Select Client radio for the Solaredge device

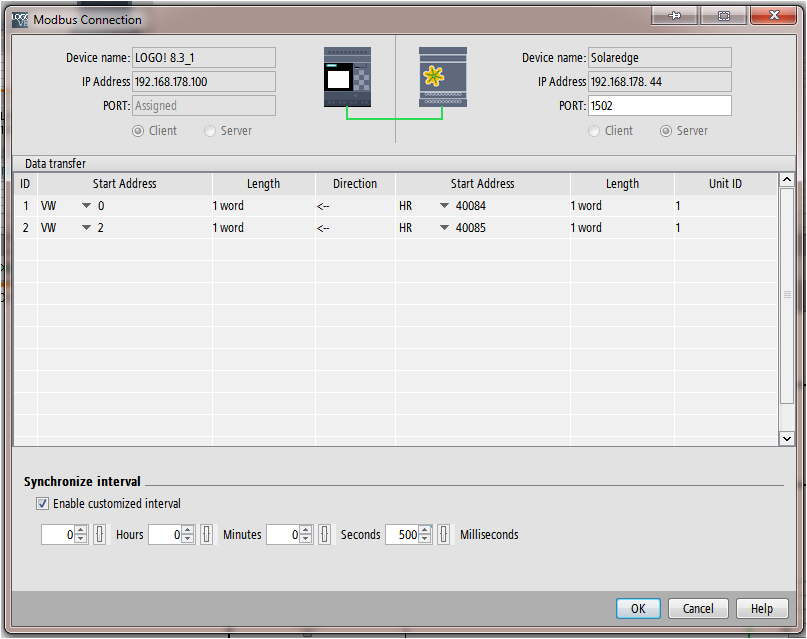click(594, 131)
